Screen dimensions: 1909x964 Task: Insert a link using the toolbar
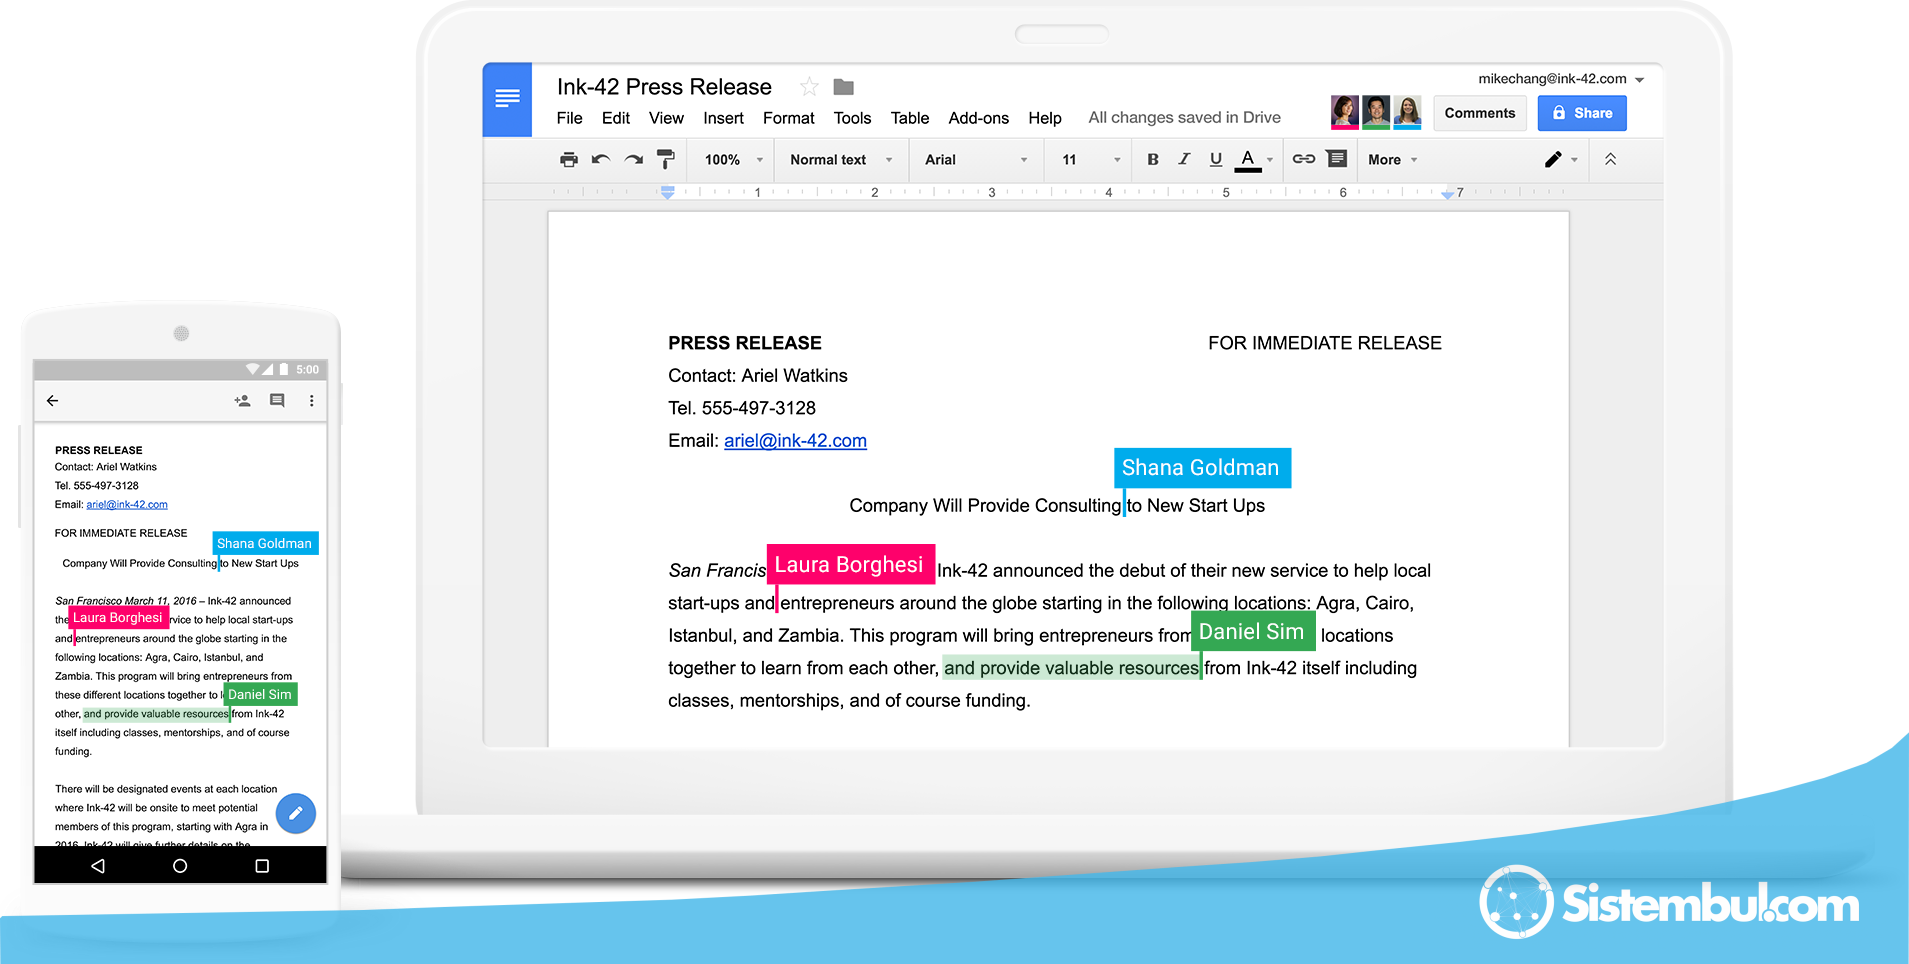[1304, 159]
